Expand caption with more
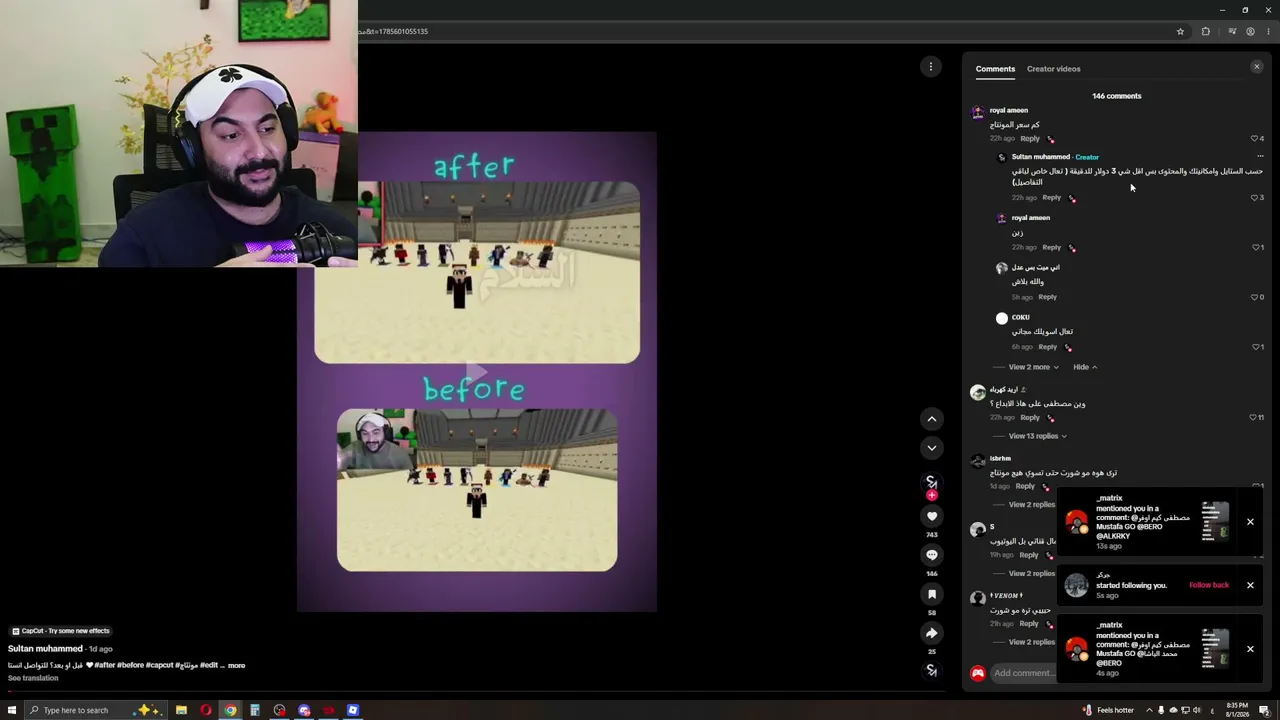The width and height of the screenshot is (1280, 720). 236,665
